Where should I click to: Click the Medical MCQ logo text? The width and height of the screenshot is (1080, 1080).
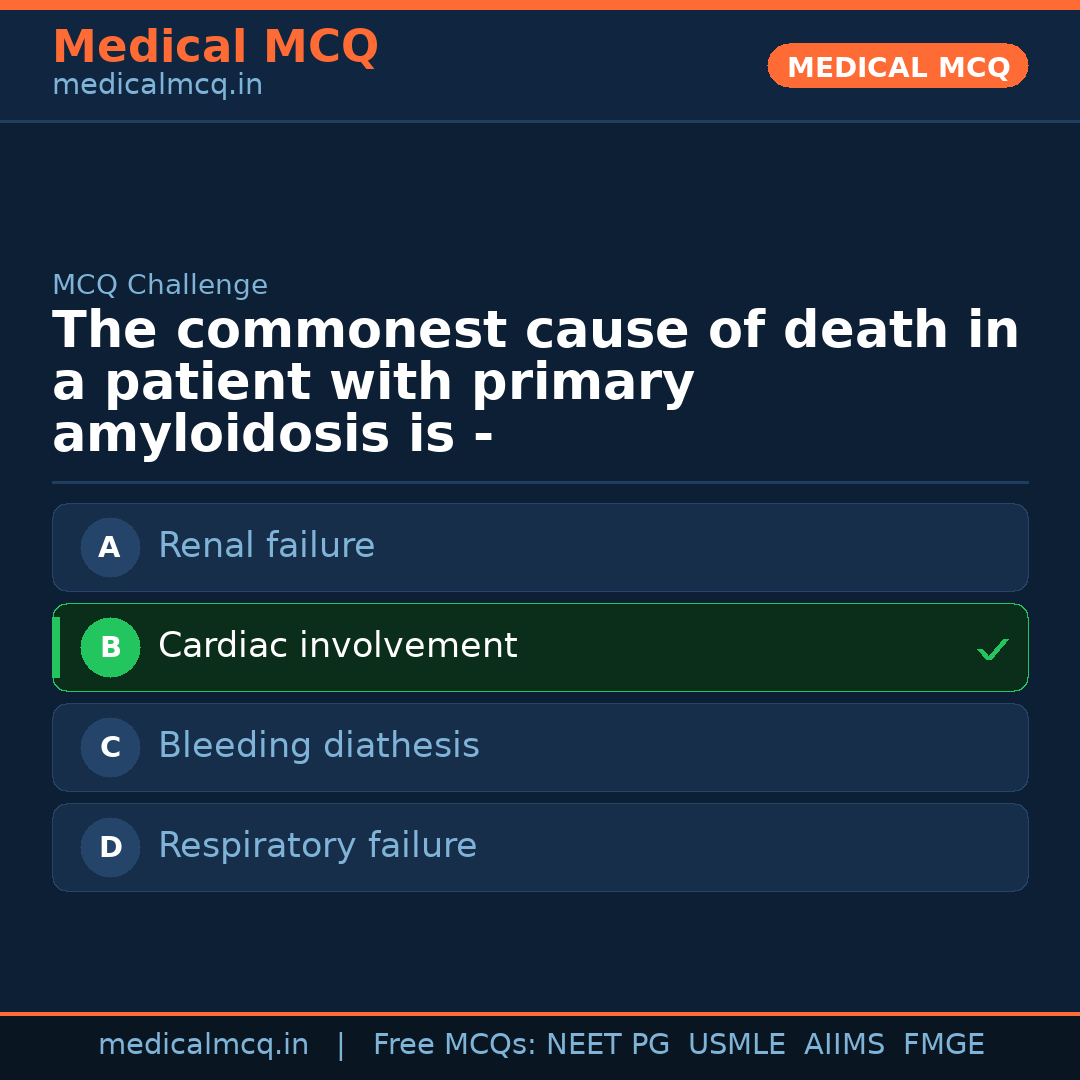(x=215, y=46)
